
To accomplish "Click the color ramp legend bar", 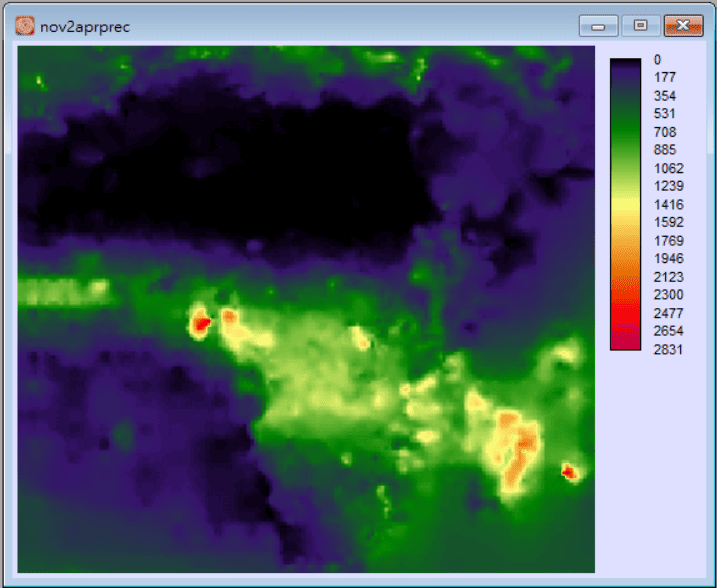I will (625, 204).
